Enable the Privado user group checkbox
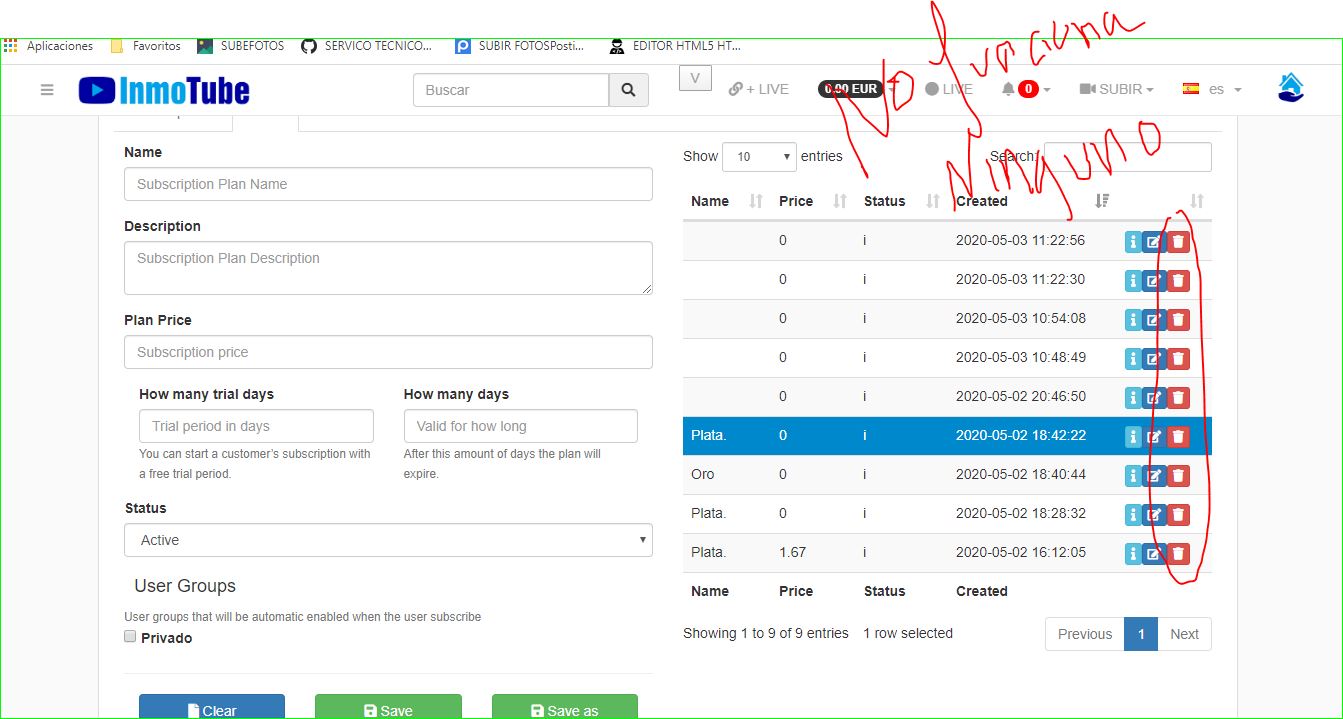1343x719 pixels. 130,635
